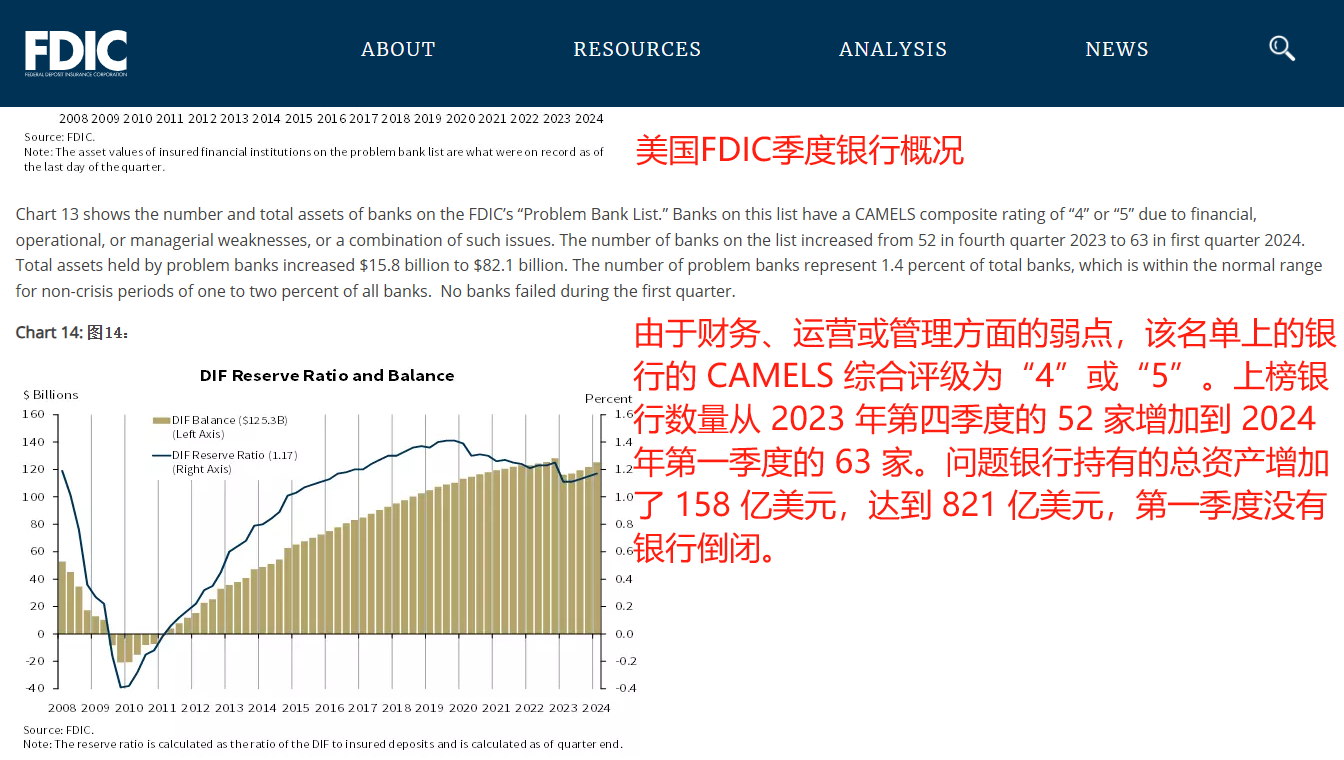Click the 'Percent' right axis label
Screen dimensions: 1344x760
click(x=608, y=398)
